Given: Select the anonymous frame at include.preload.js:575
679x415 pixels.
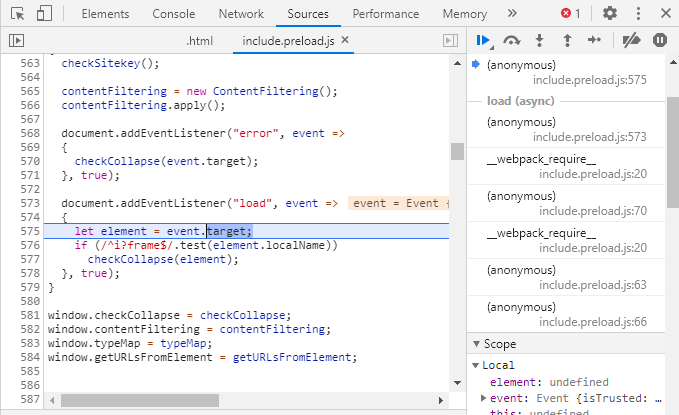Looking at the screenshot, I should click(566, 72).
